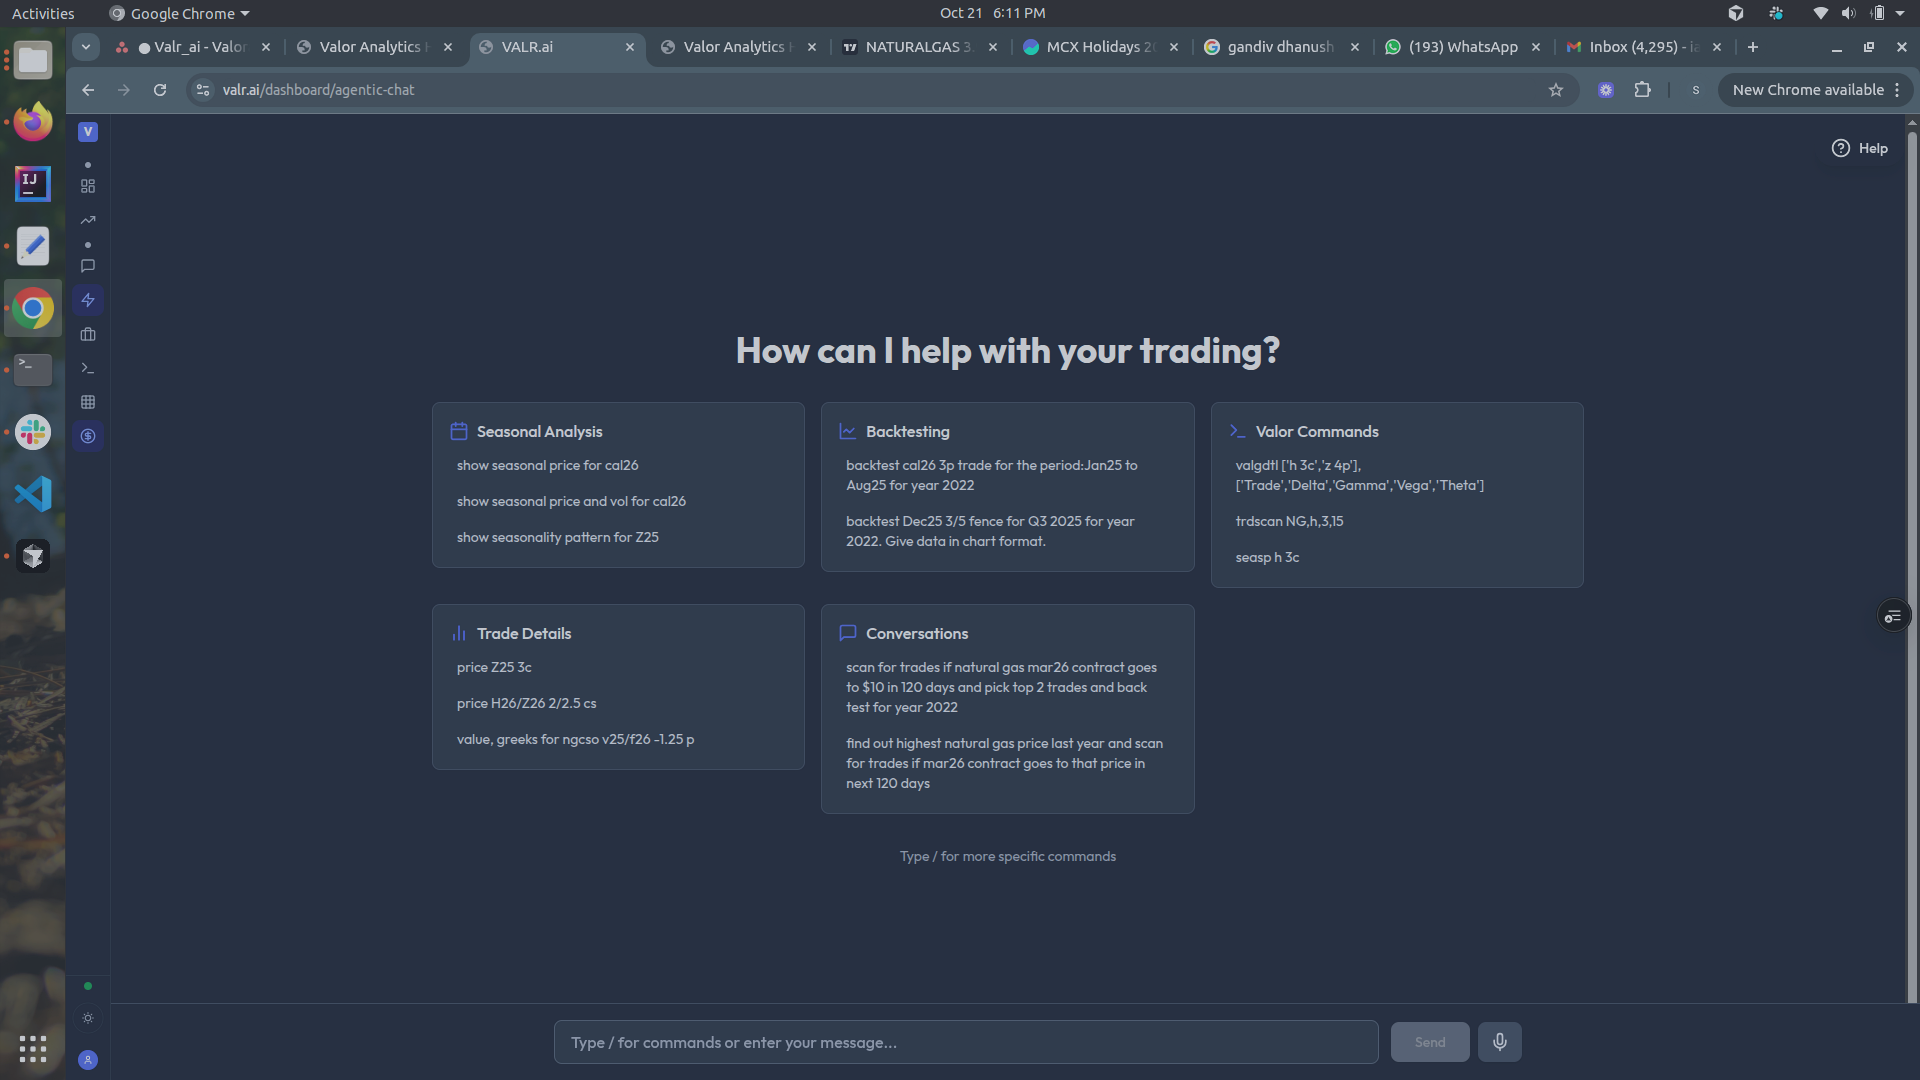Screen dimensions: 1920x1080
Task: Click the microphone icon beside the Send button
Action: 1499,1041
